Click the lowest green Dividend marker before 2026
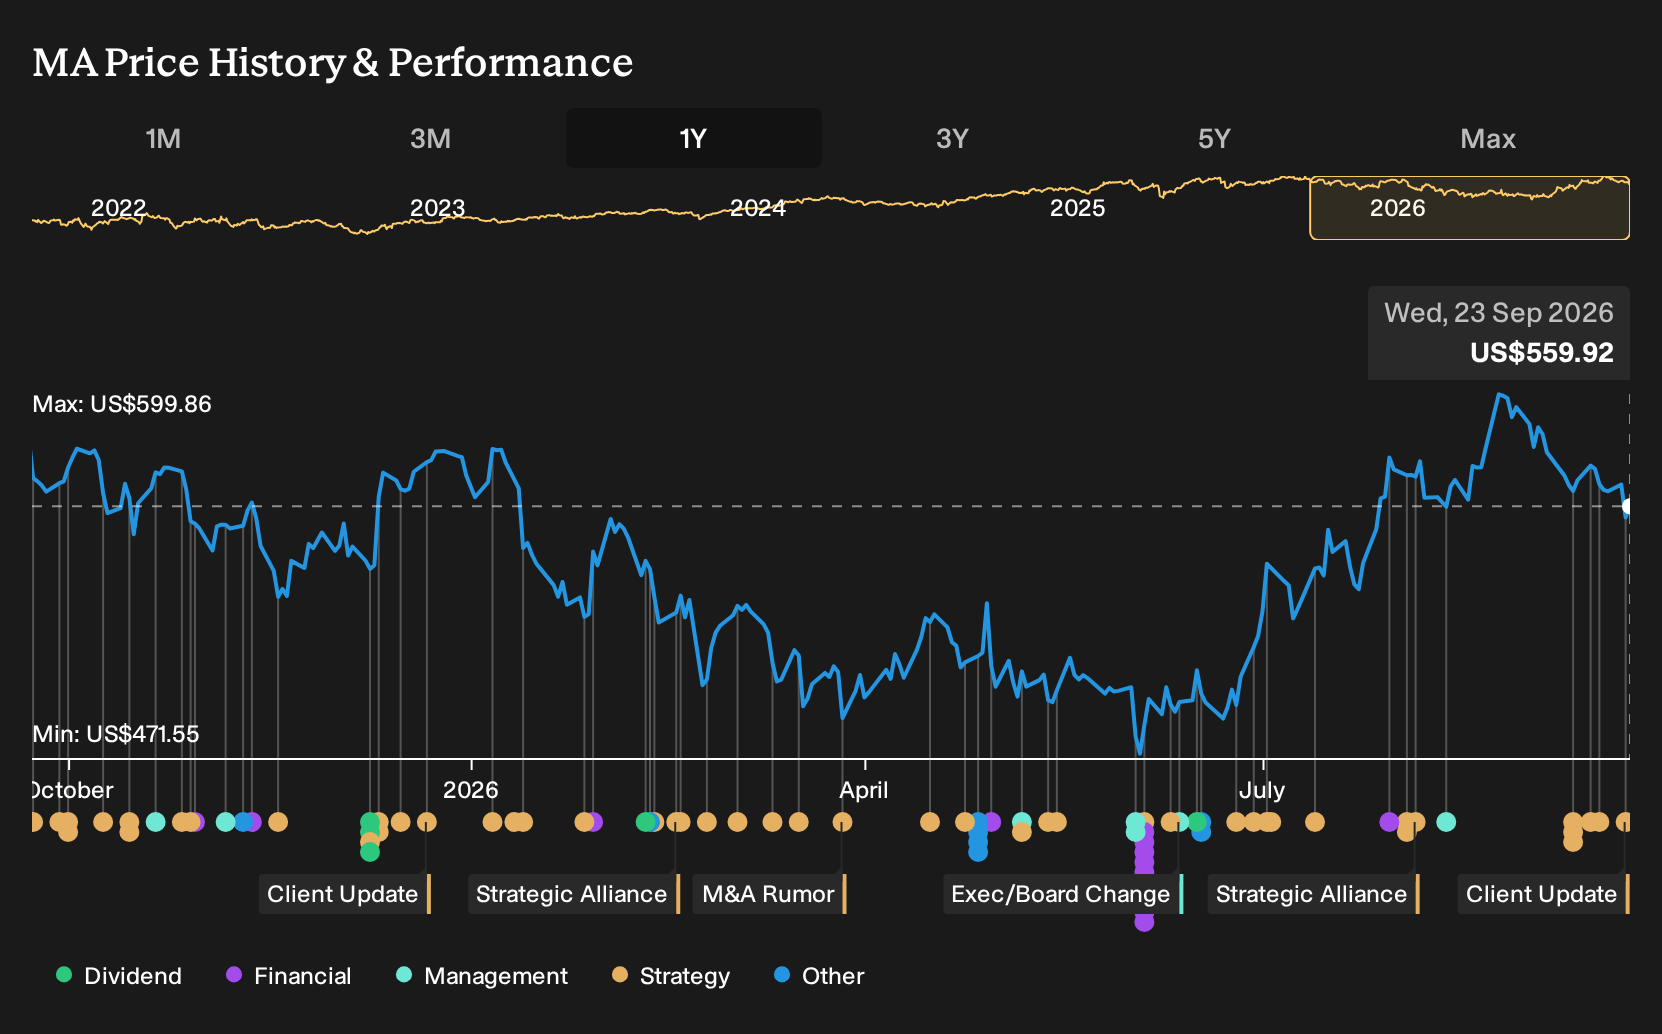Screen dimensions: 1662x1034 click(x=370, y=852)
